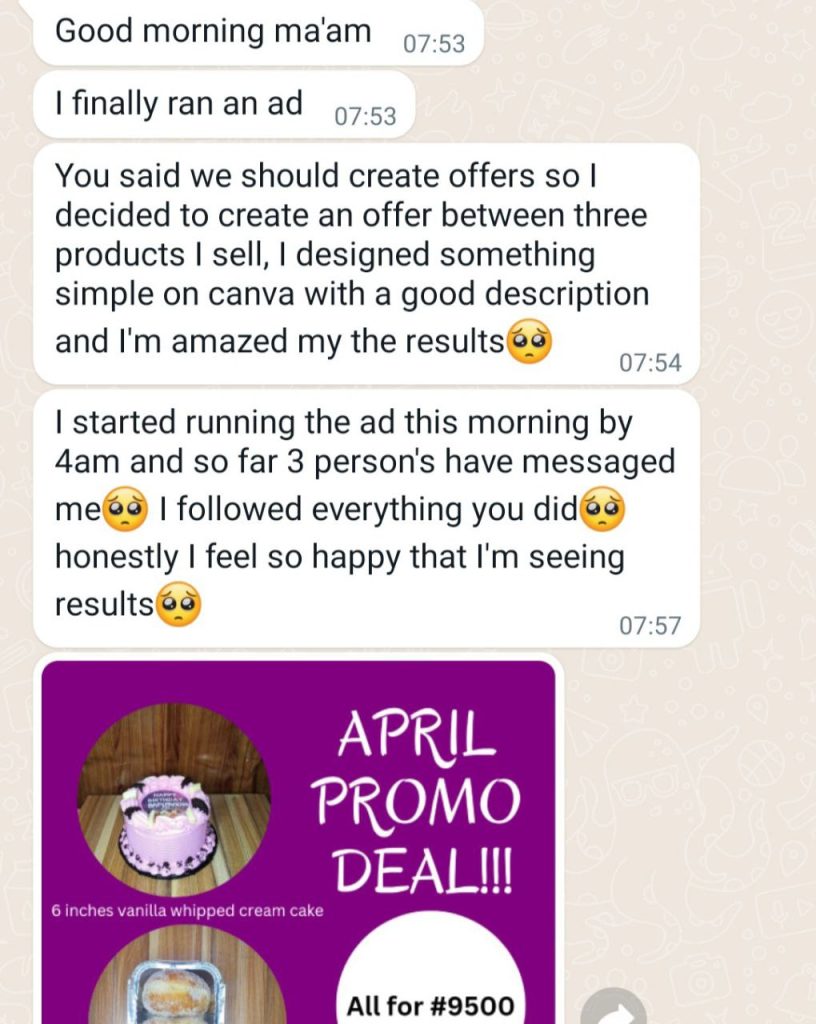The height and width of the screenshot is (1024, 816).
Task: Click the pleading emoji after 'you did'
Action: coord(603,510)
